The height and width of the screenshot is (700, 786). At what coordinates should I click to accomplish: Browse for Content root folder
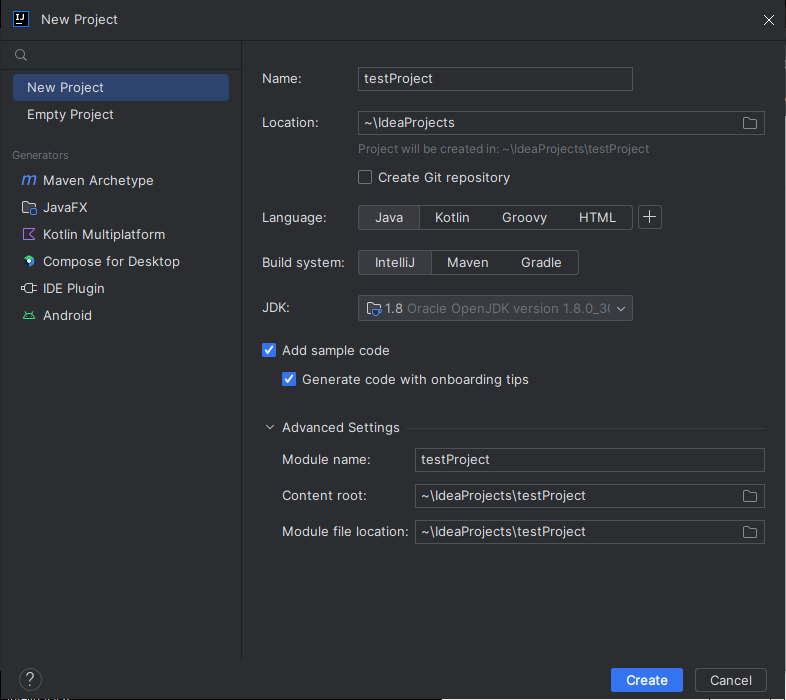click(749, 496)
